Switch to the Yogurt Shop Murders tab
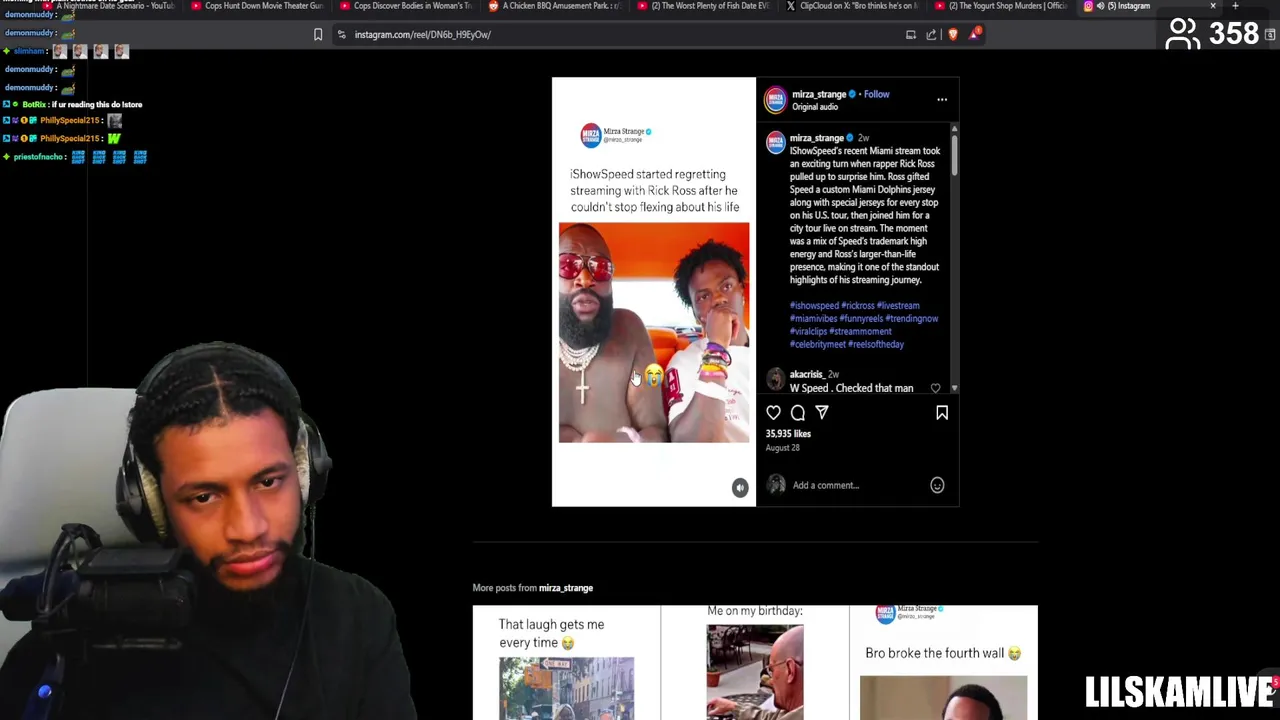Viewport: 1280px width, 720px height. tap(1002, 6)
